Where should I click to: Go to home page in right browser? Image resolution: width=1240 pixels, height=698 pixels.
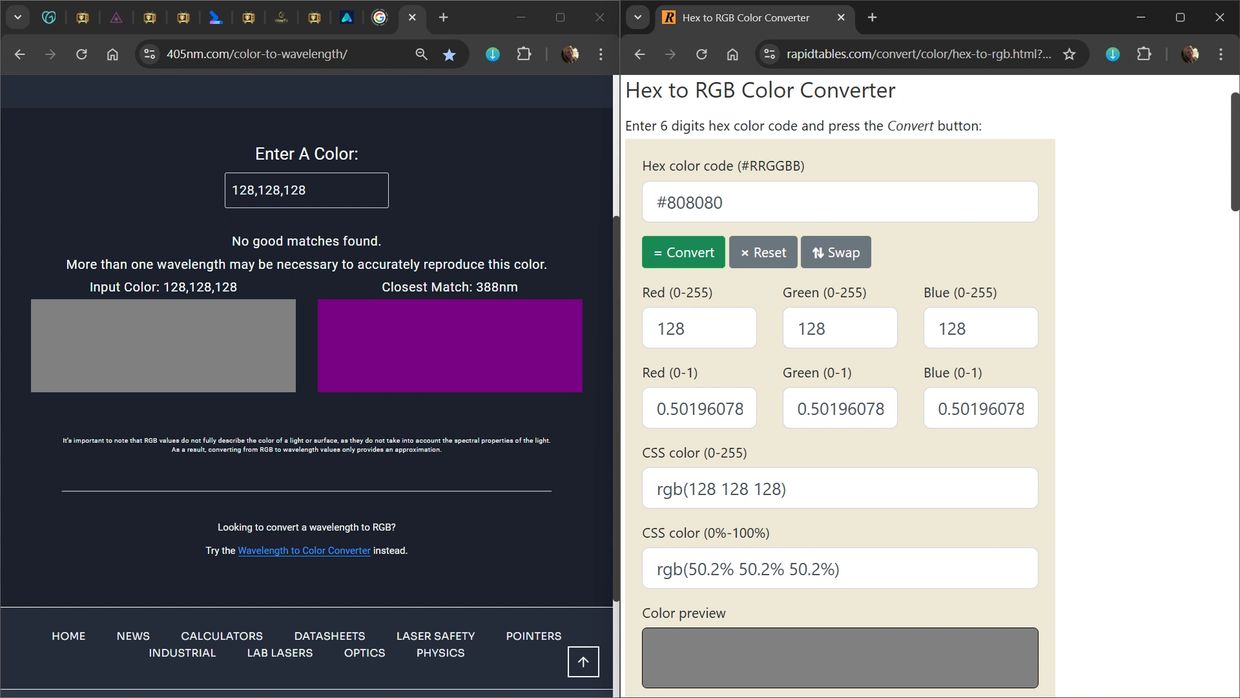(x=732, y=54)
